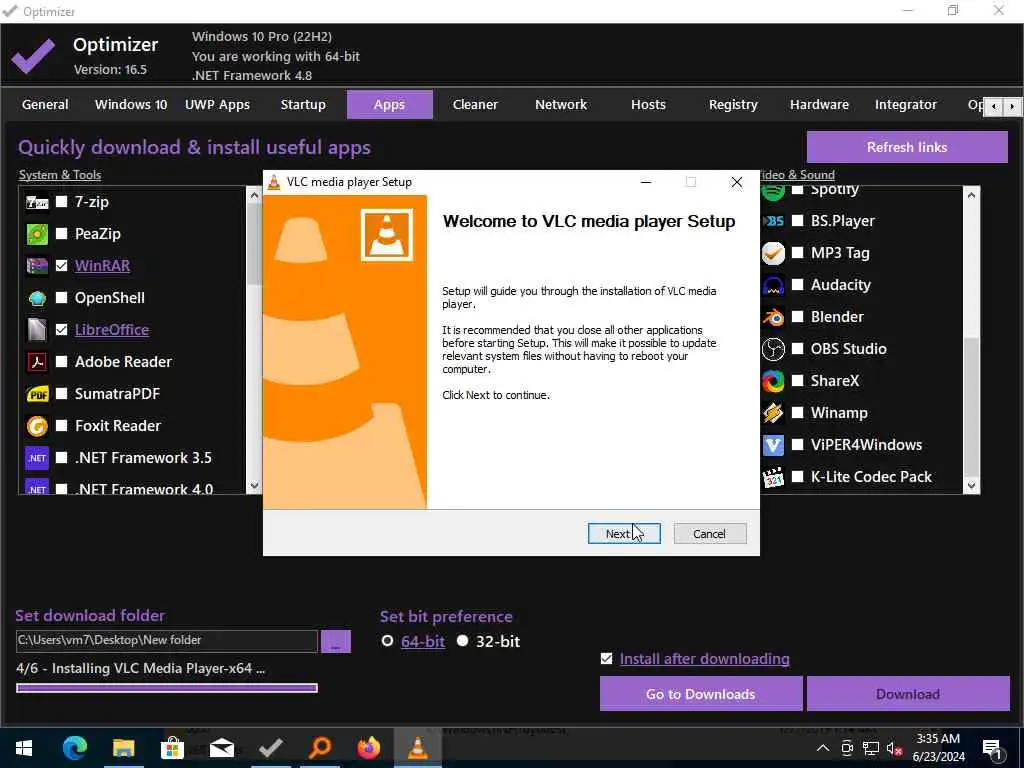Viewport: 1024px width, 768px height.
Task: Check the 7-zip checkbox
Action: pyautogui.click(x=61, y=202)
